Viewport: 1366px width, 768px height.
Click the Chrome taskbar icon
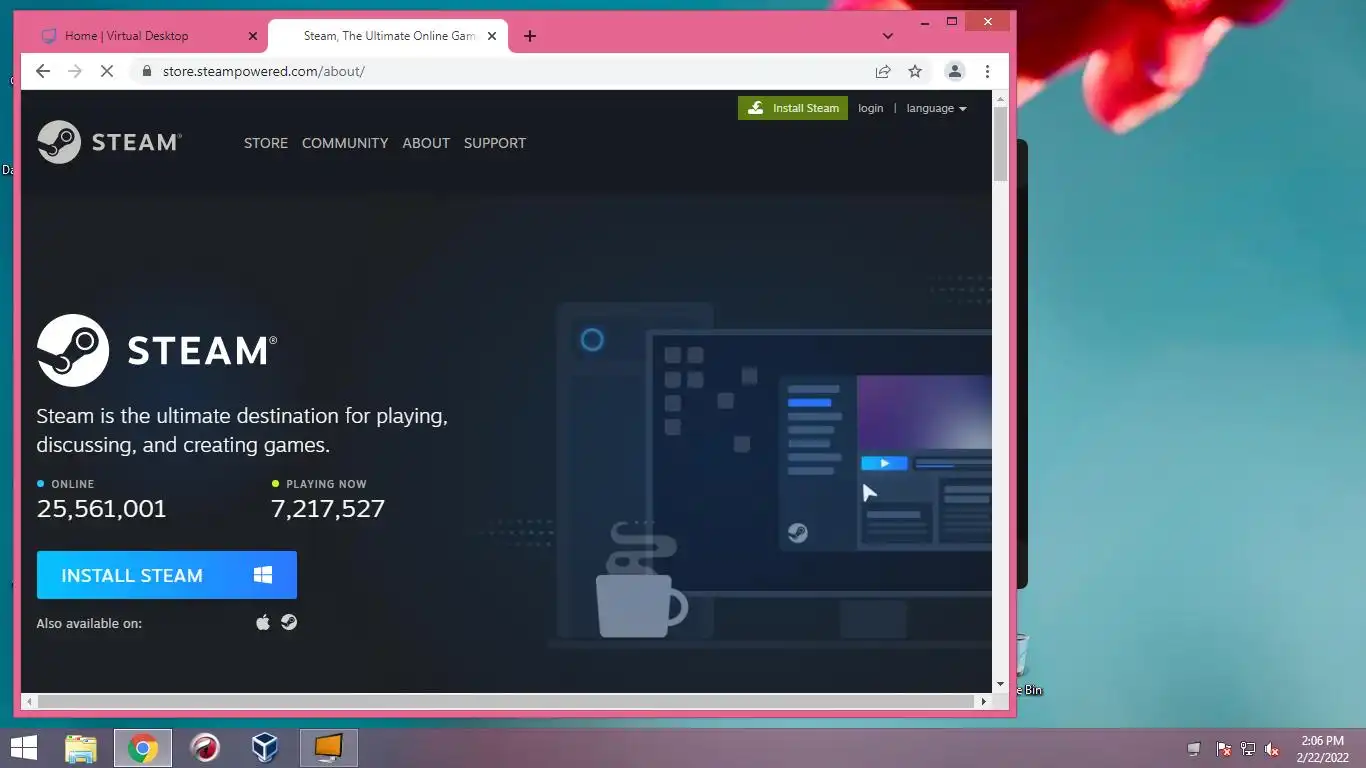coord(143,748)
